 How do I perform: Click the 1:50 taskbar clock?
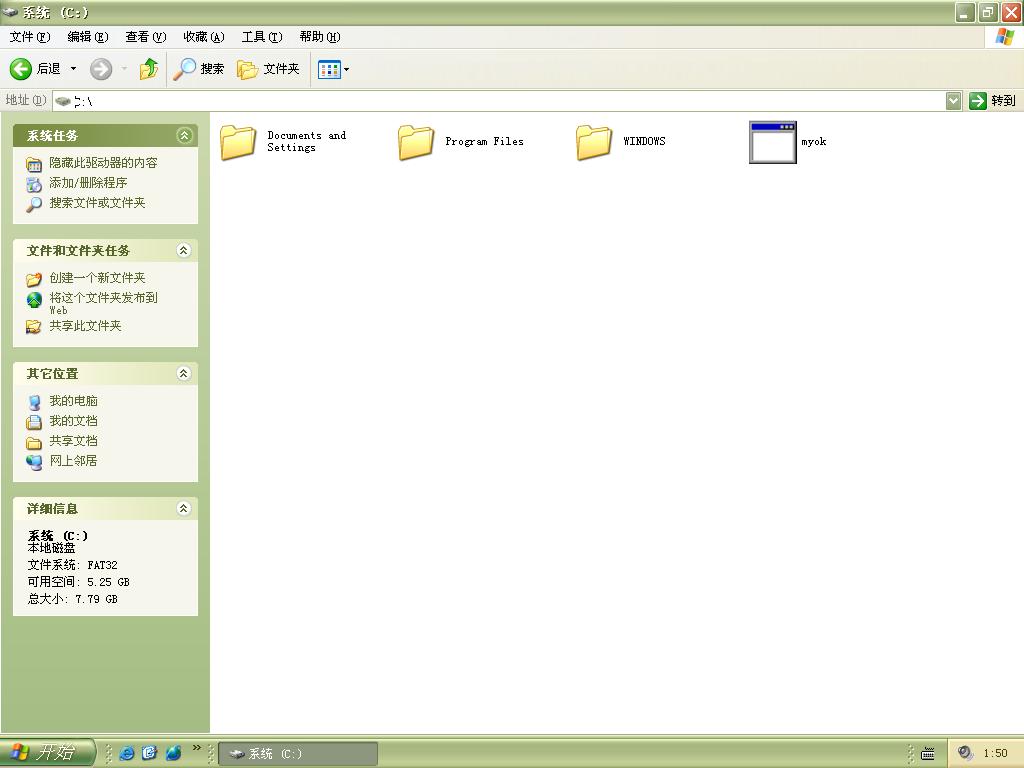click(995, 753)
